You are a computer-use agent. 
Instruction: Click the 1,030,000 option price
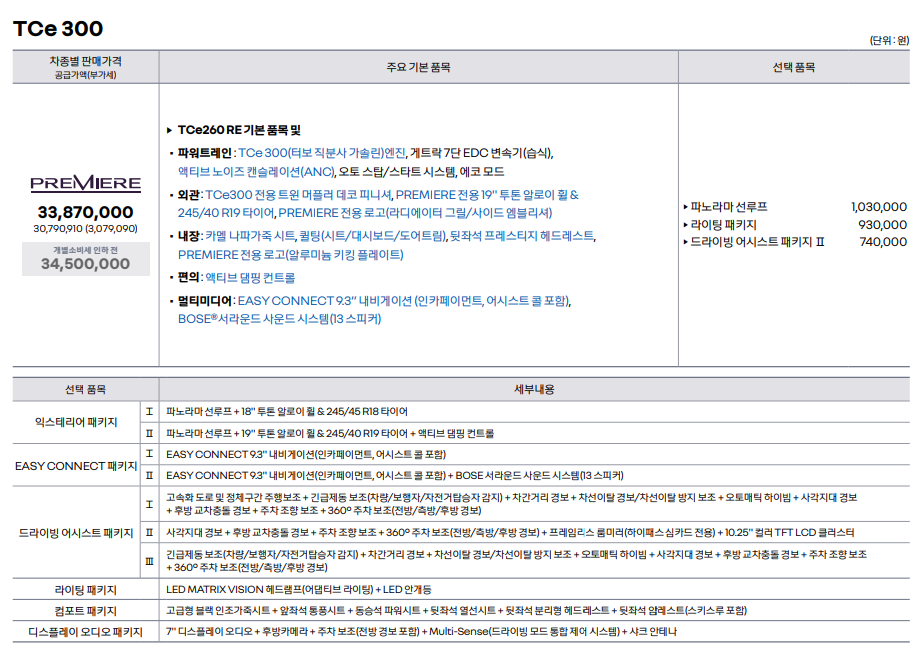tap(879, 207)
